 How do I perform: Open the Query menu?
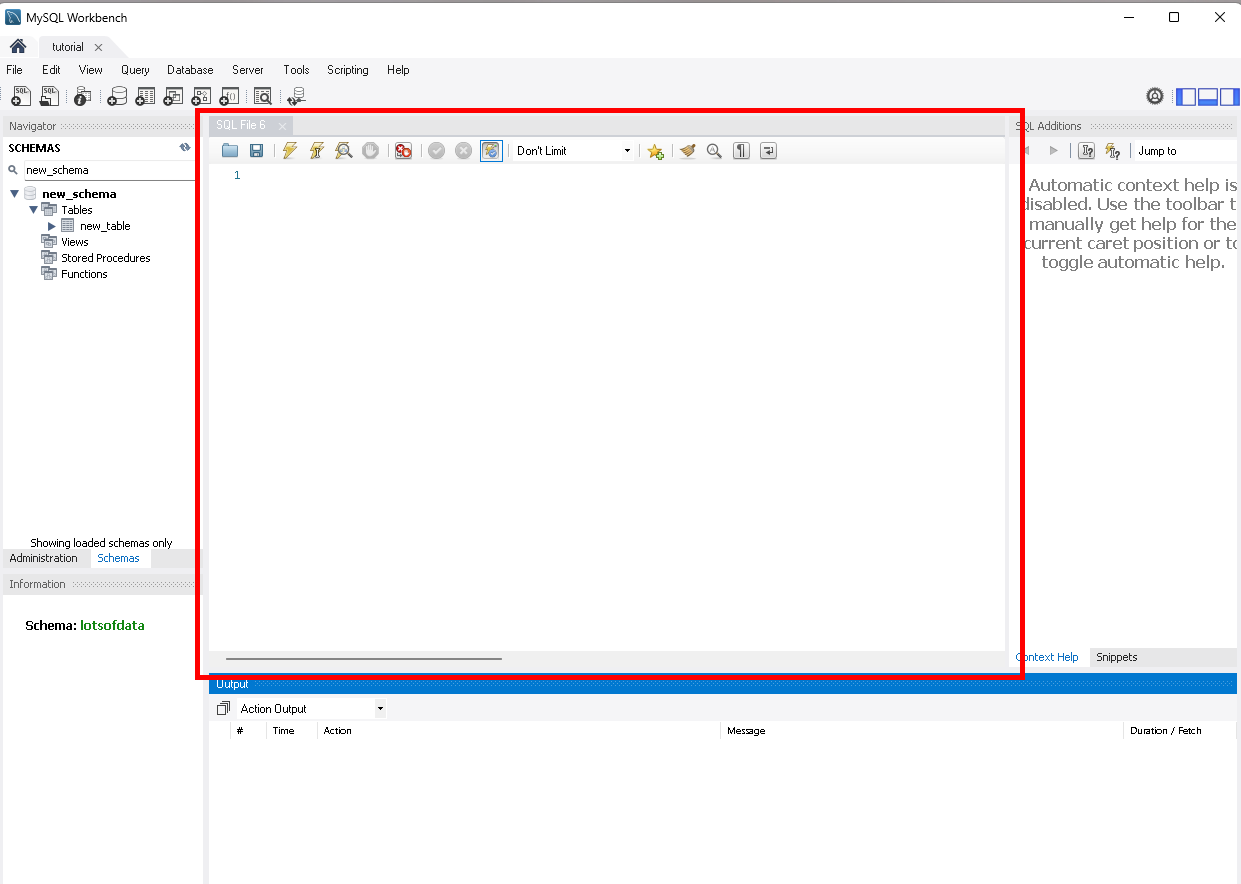(x=135, y=70)
